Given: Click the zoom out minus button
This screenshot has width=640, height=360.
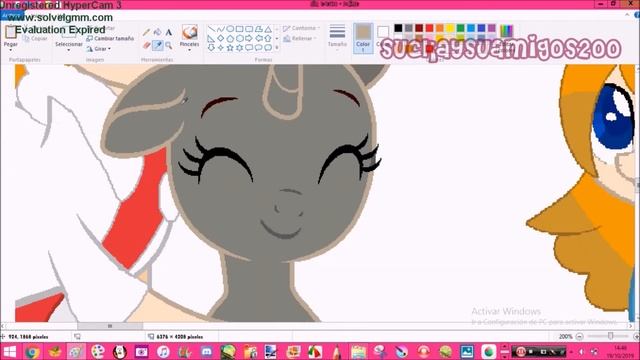Looking at the screenshot, I should (579, 337).
